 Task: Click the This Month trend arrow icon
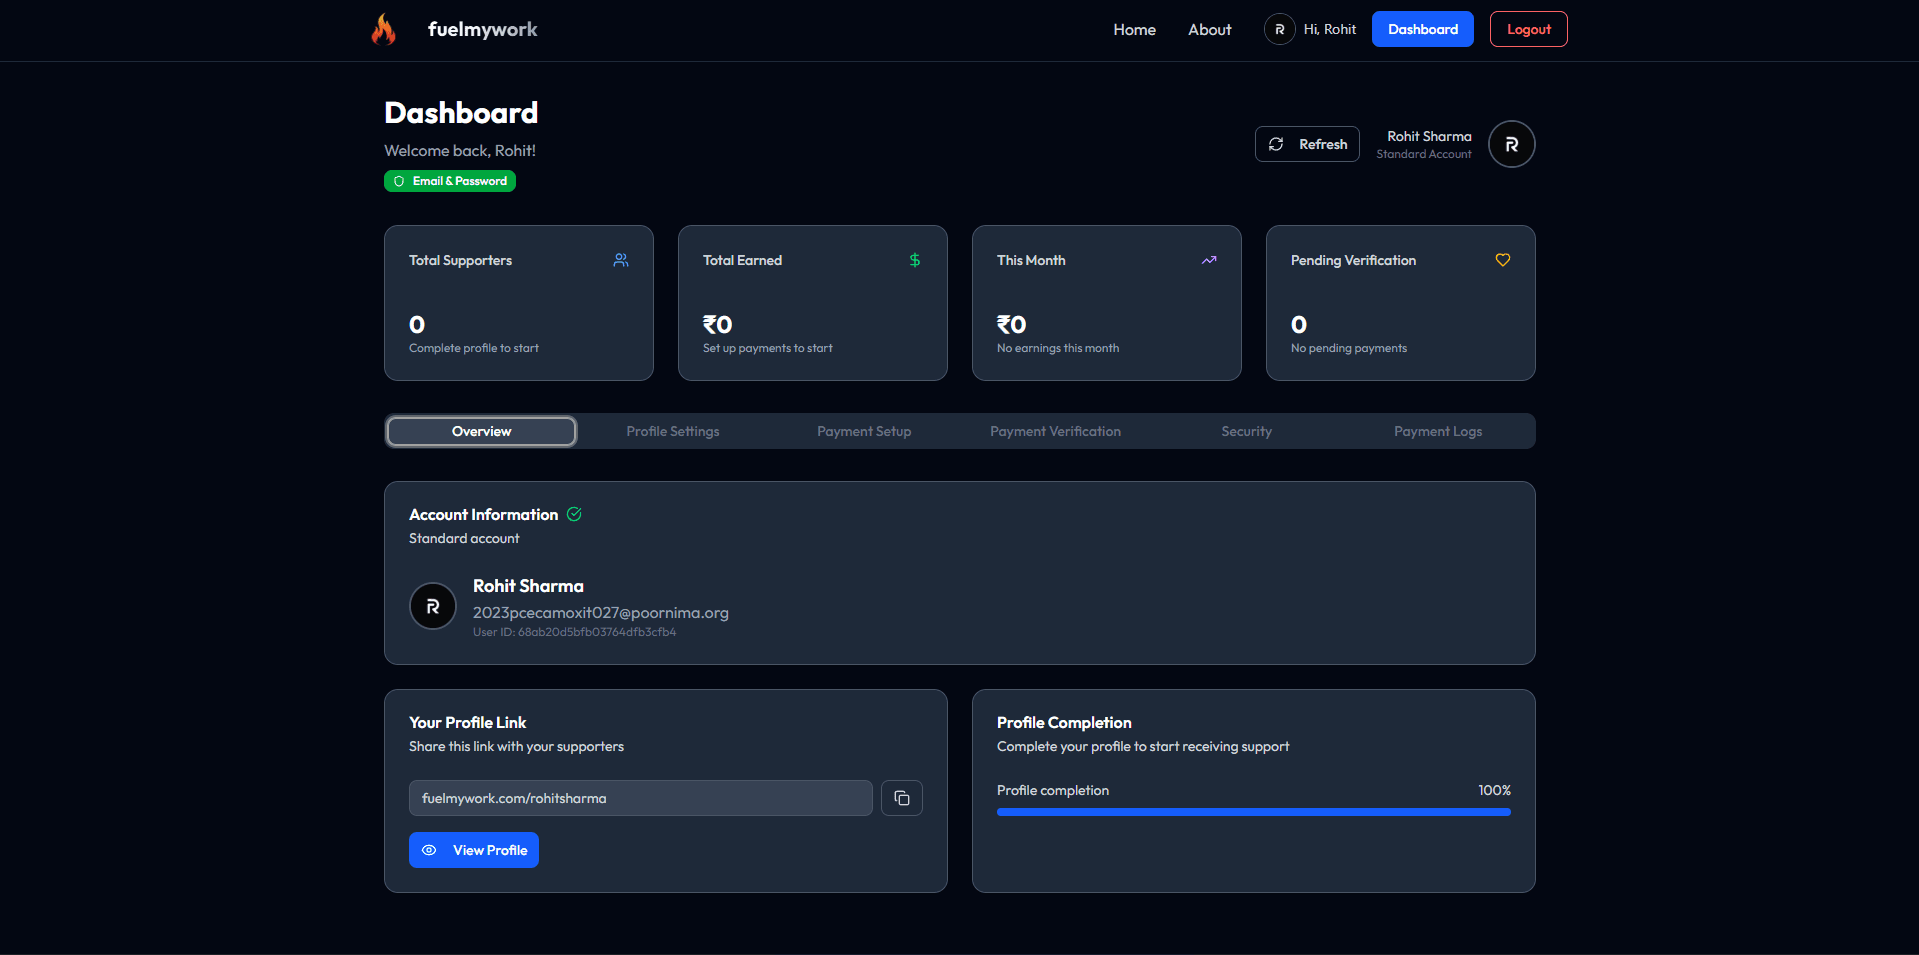coord(1209,260)
